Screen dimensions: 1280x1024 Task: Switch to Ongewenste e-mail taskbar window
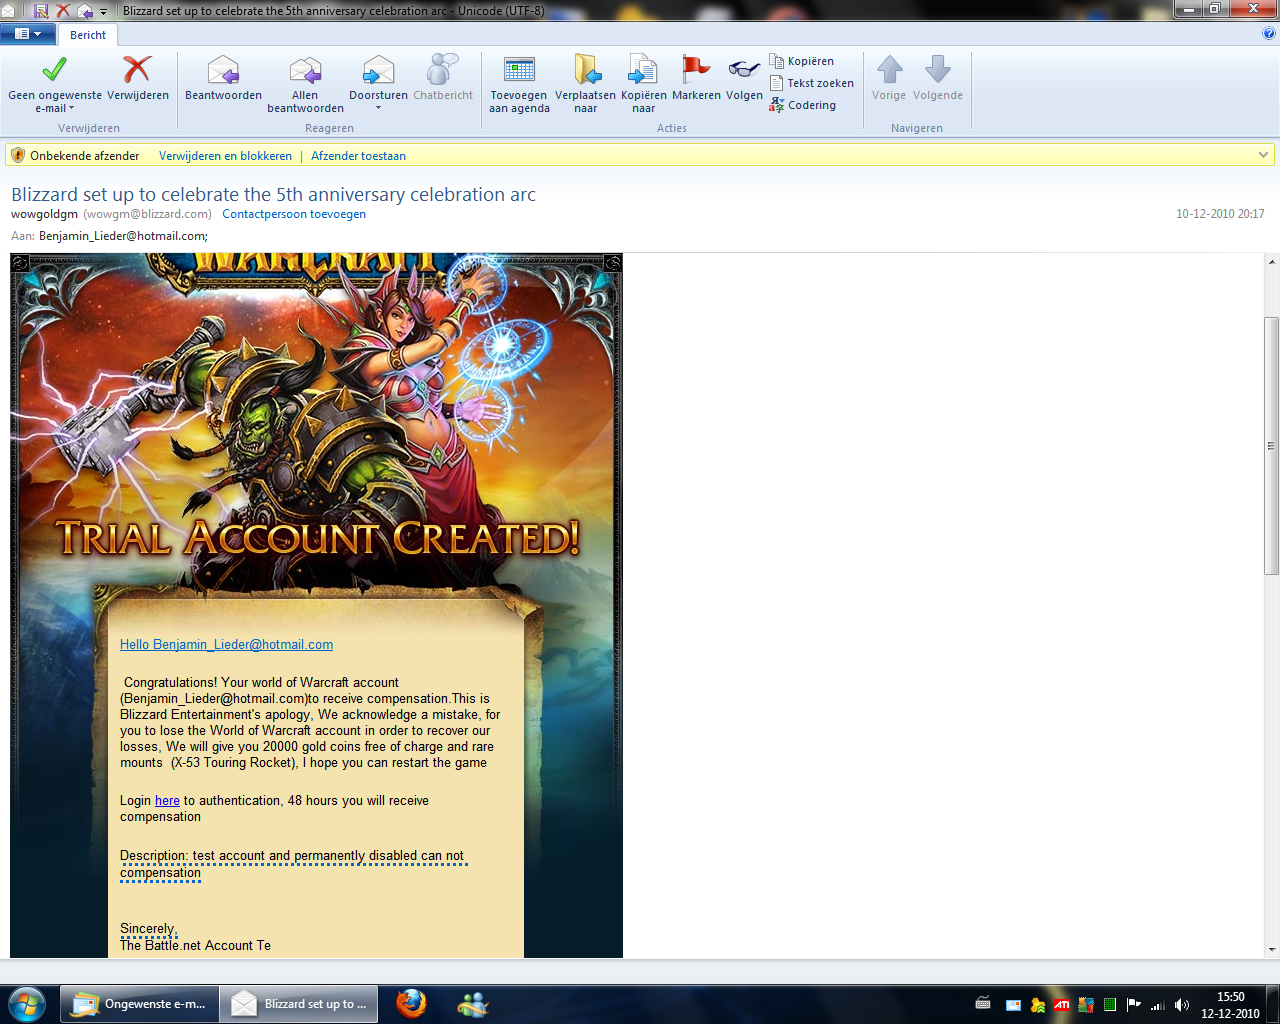(x=139, y=1004)
